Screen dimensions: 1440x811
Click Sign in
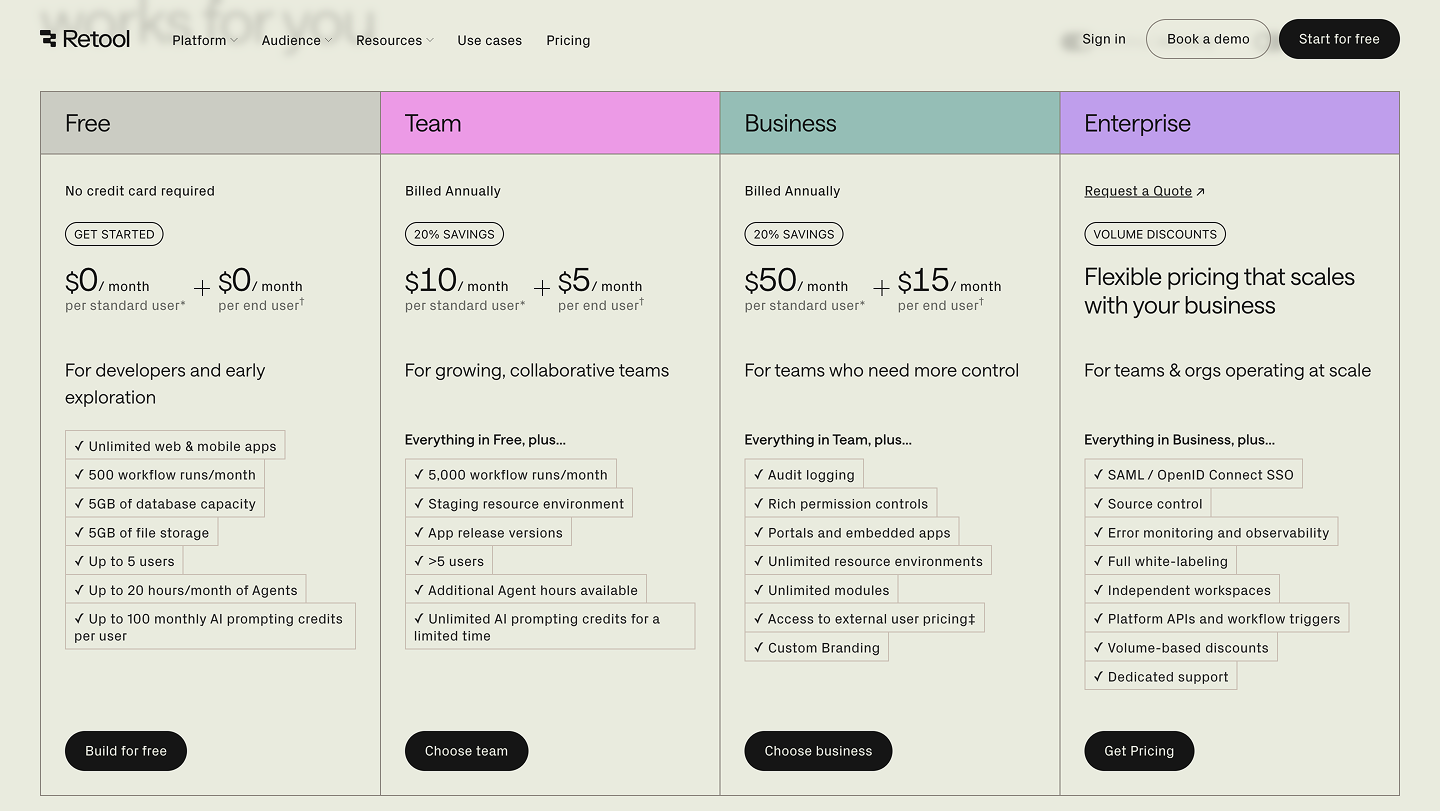1104,39
